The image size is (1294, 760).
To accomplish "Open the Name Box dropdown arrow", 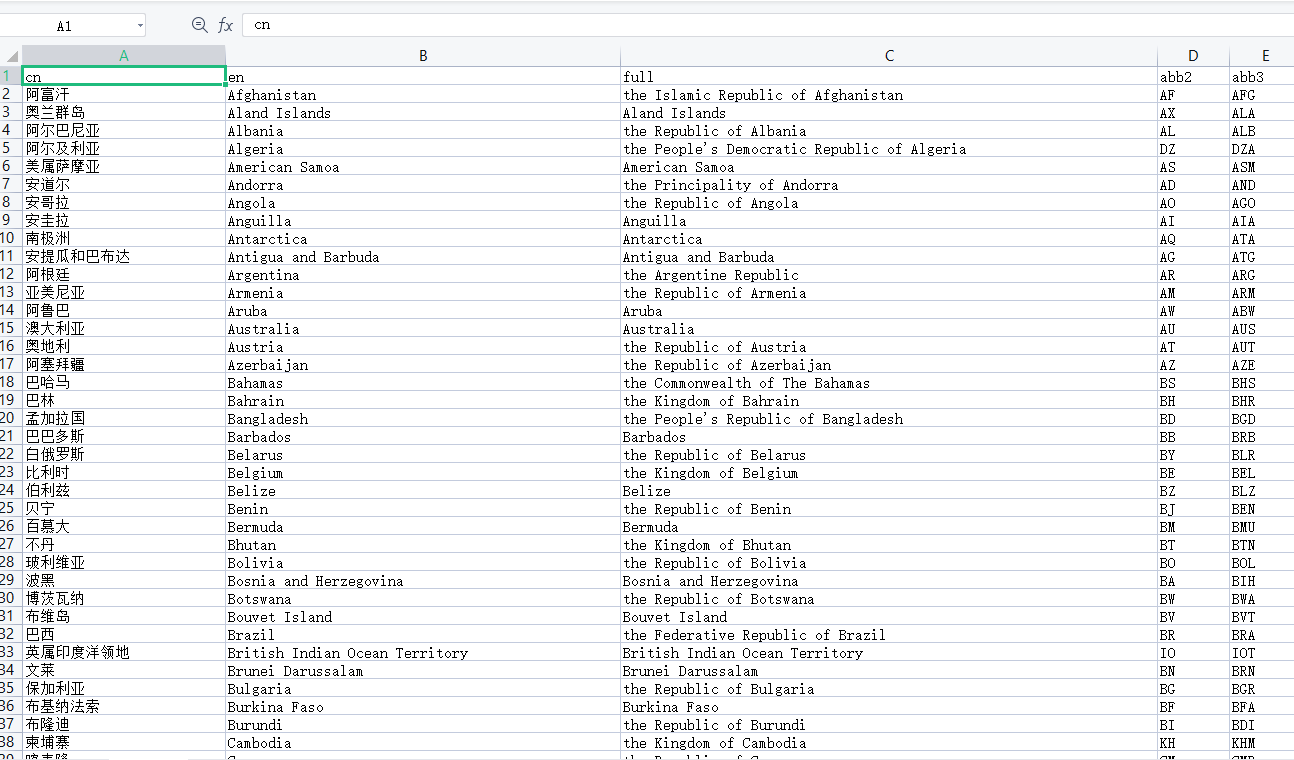I will [x=138, y=26].
